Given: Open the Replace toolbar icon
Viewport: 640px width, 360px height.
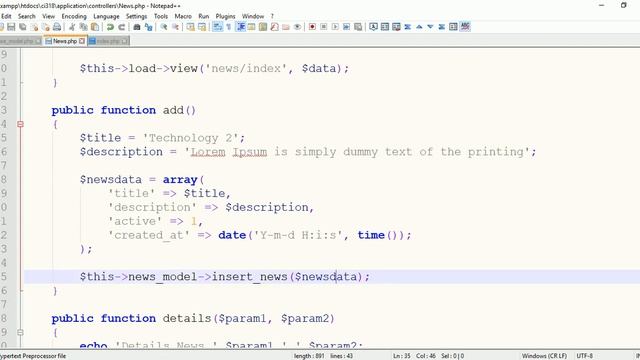Looking at the screenshot, I should pyautogui.click(x=149, y=27).
